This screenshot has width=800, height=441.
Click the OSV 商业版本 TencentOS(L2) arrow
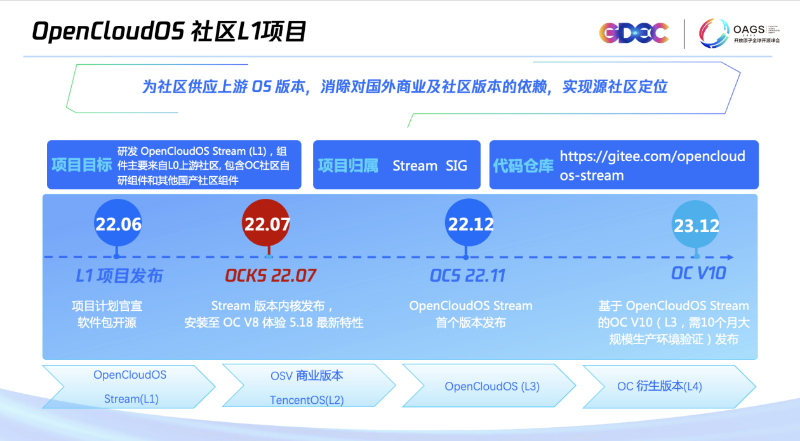pyautogui.click(x=306, y=387)
